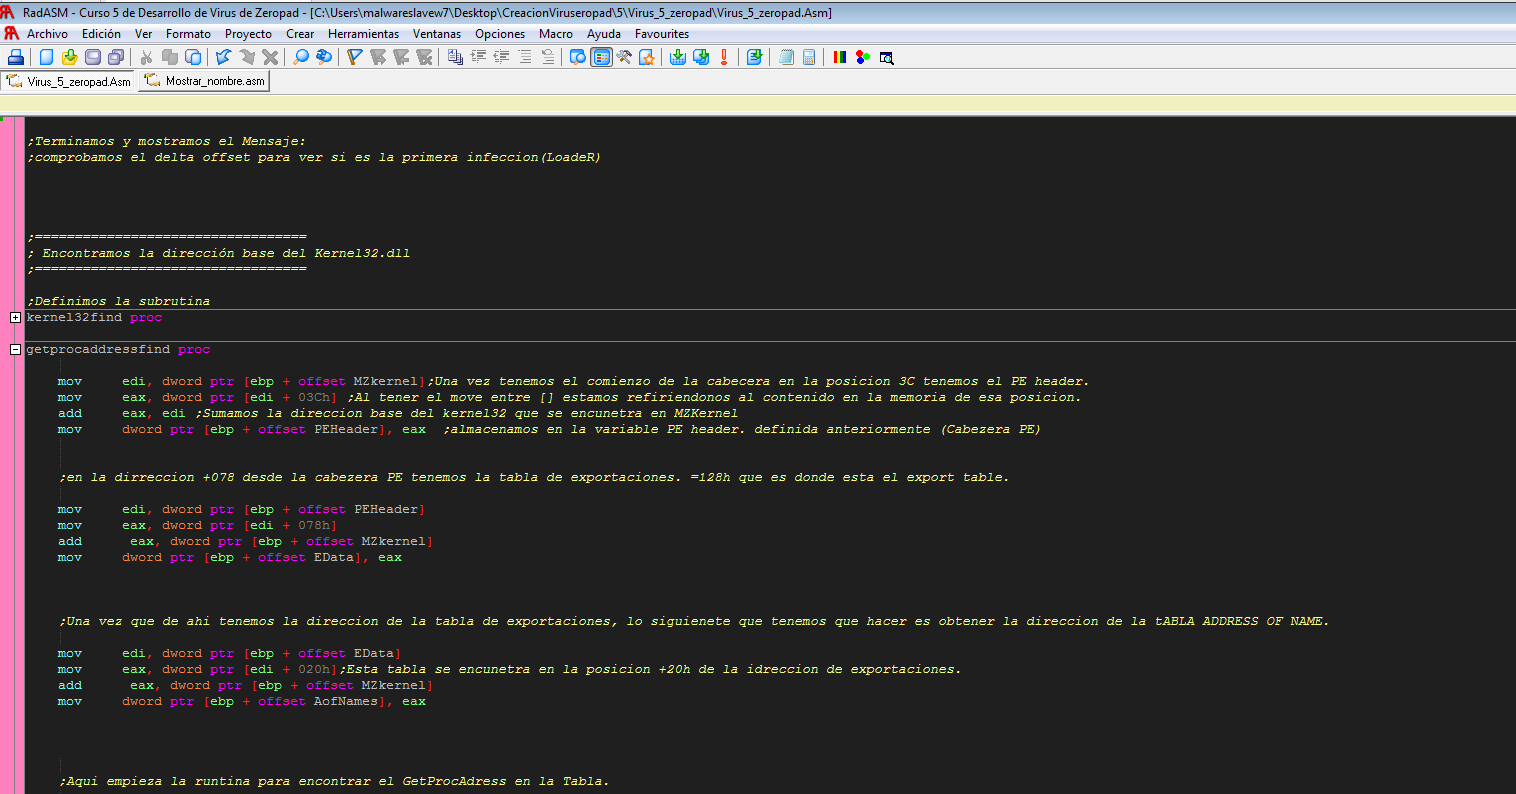Click the starred favourites toolbar icon

pyautogui.click(x=647, y=57)
